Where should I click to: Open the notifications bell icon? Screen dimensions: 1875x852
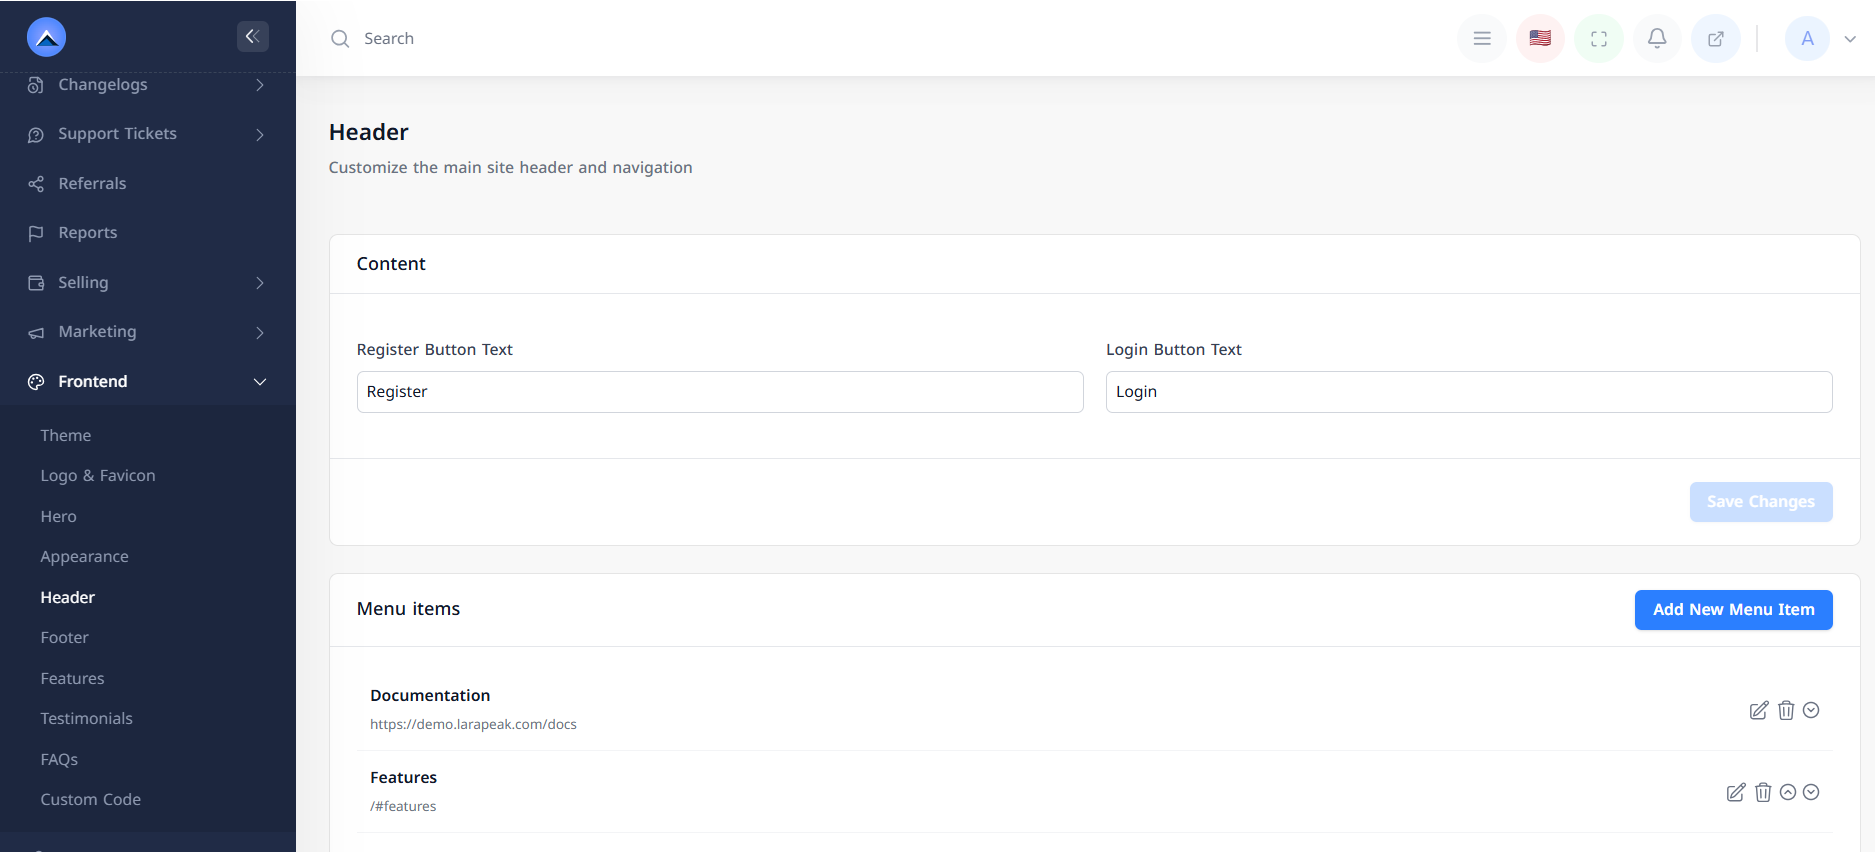click(x=1657, y=39)
